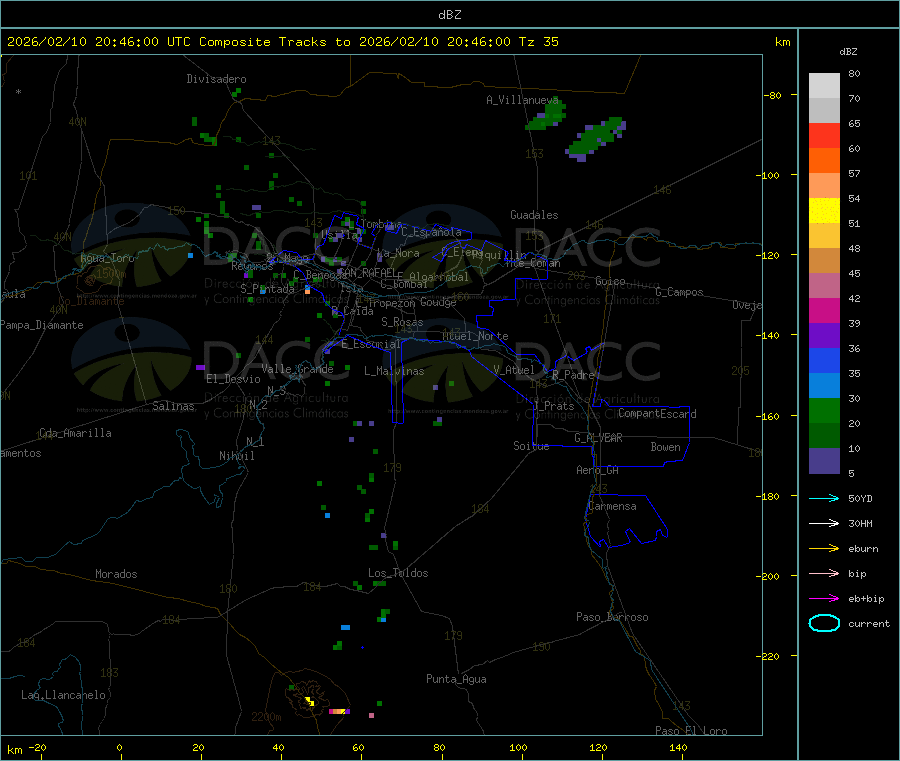
Task: Click the G_ALVEAR map label
Action: [598, 438]
